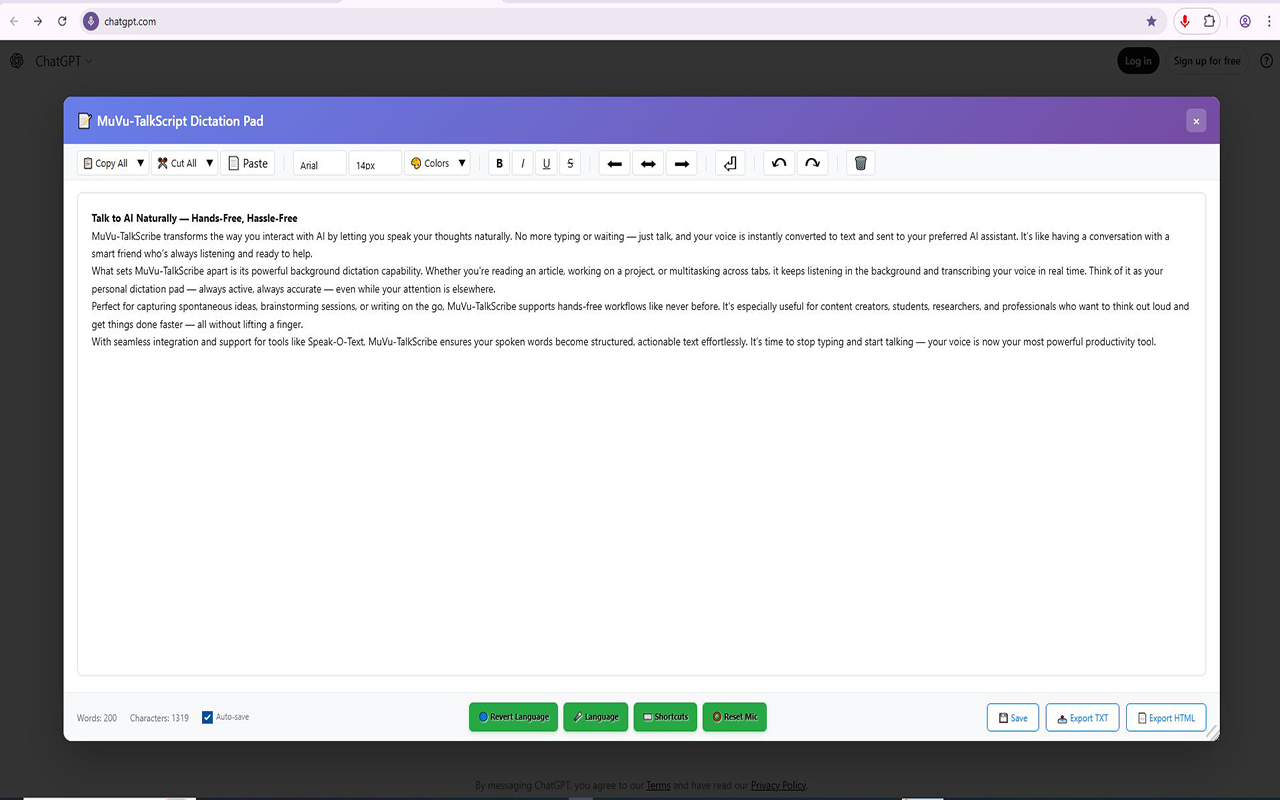Export the note as TXT

[1082, 718]
